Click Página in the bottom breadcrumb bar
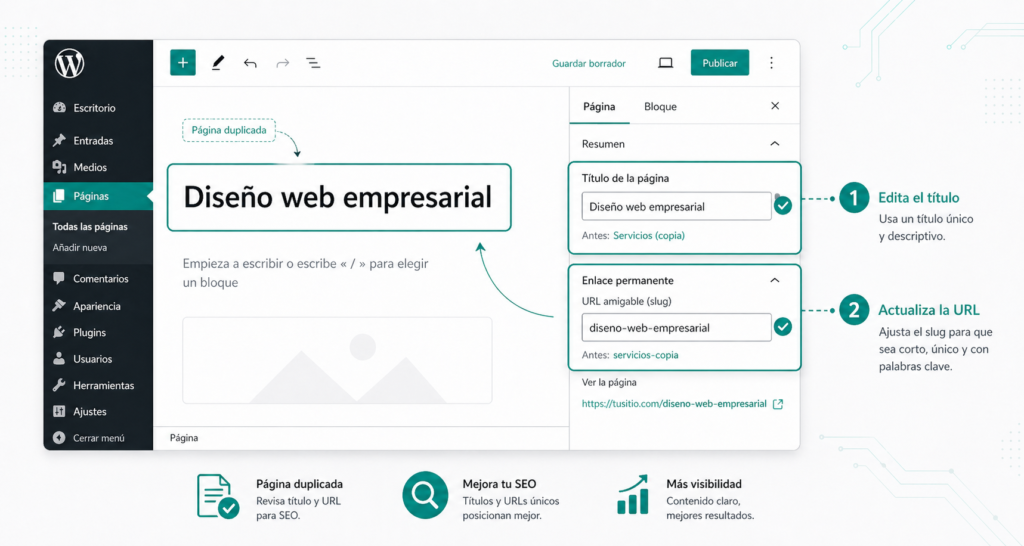This screenshot has width=1024, height=546. (x=184, y=438)
